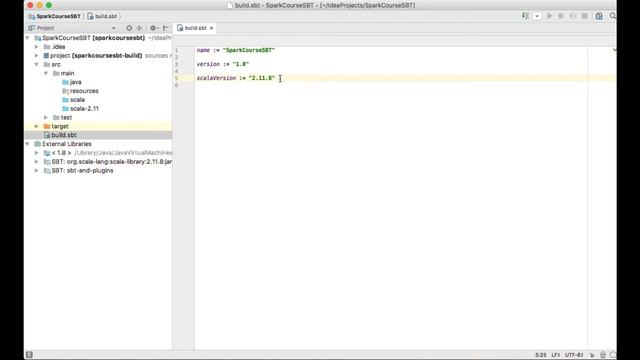Select the main folder row
The width and height of the screenshot is (640, 360).
98,73
